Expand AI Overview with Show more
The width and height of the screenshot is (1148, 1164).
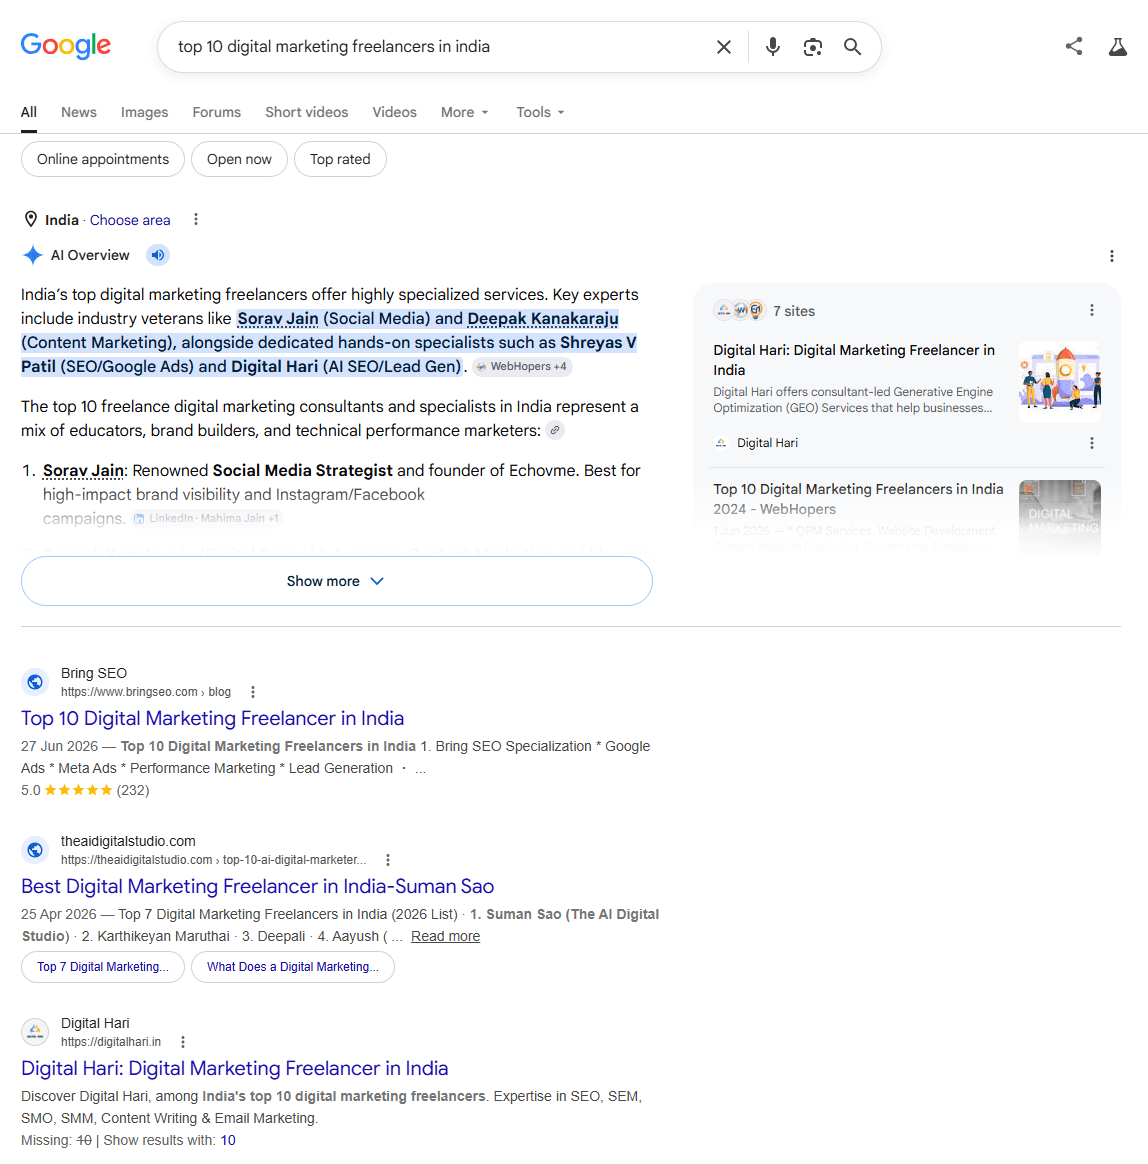coord(336,581)
